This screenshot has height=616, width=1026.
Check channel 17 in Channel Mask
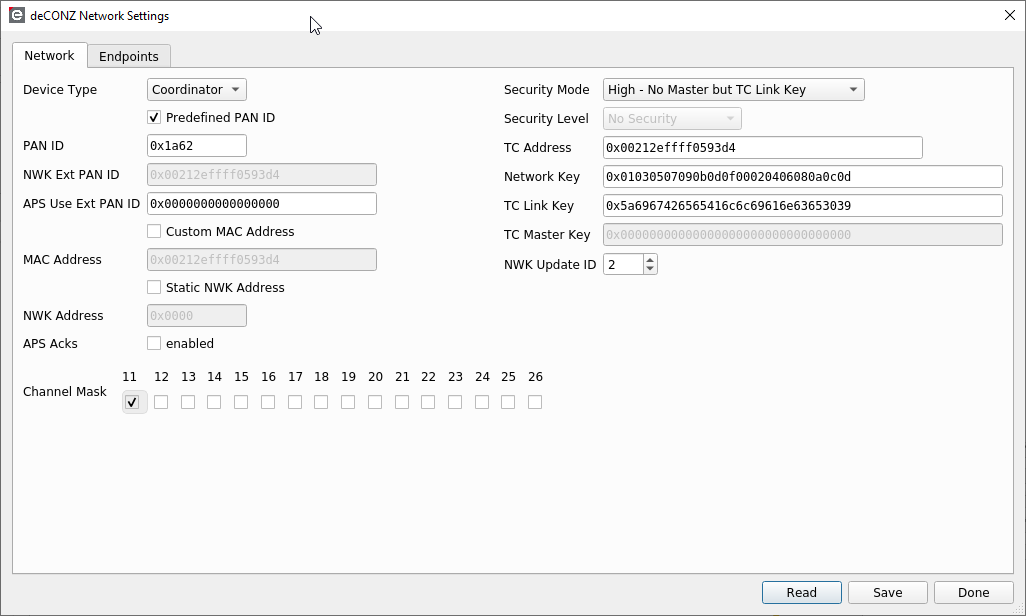(x=295, y=402)
